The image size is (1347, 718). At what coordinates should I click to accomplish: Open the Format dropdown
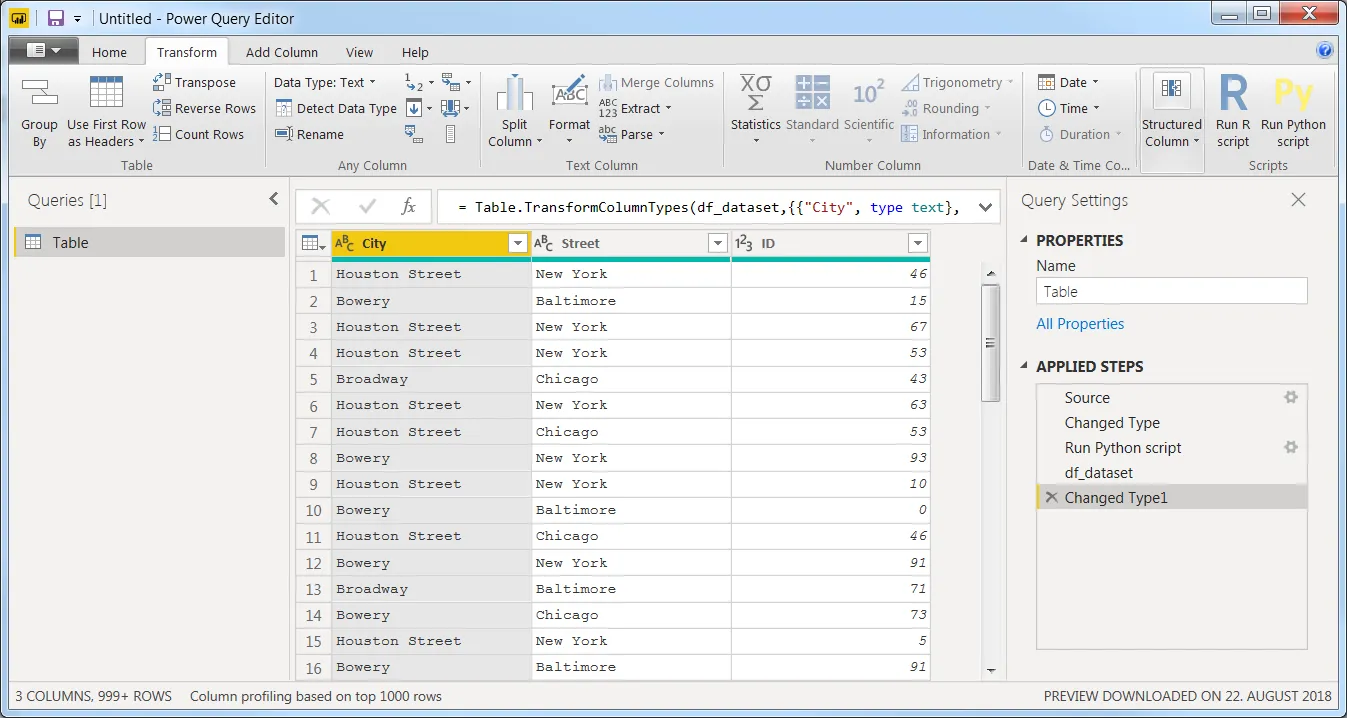pos(569,133)
